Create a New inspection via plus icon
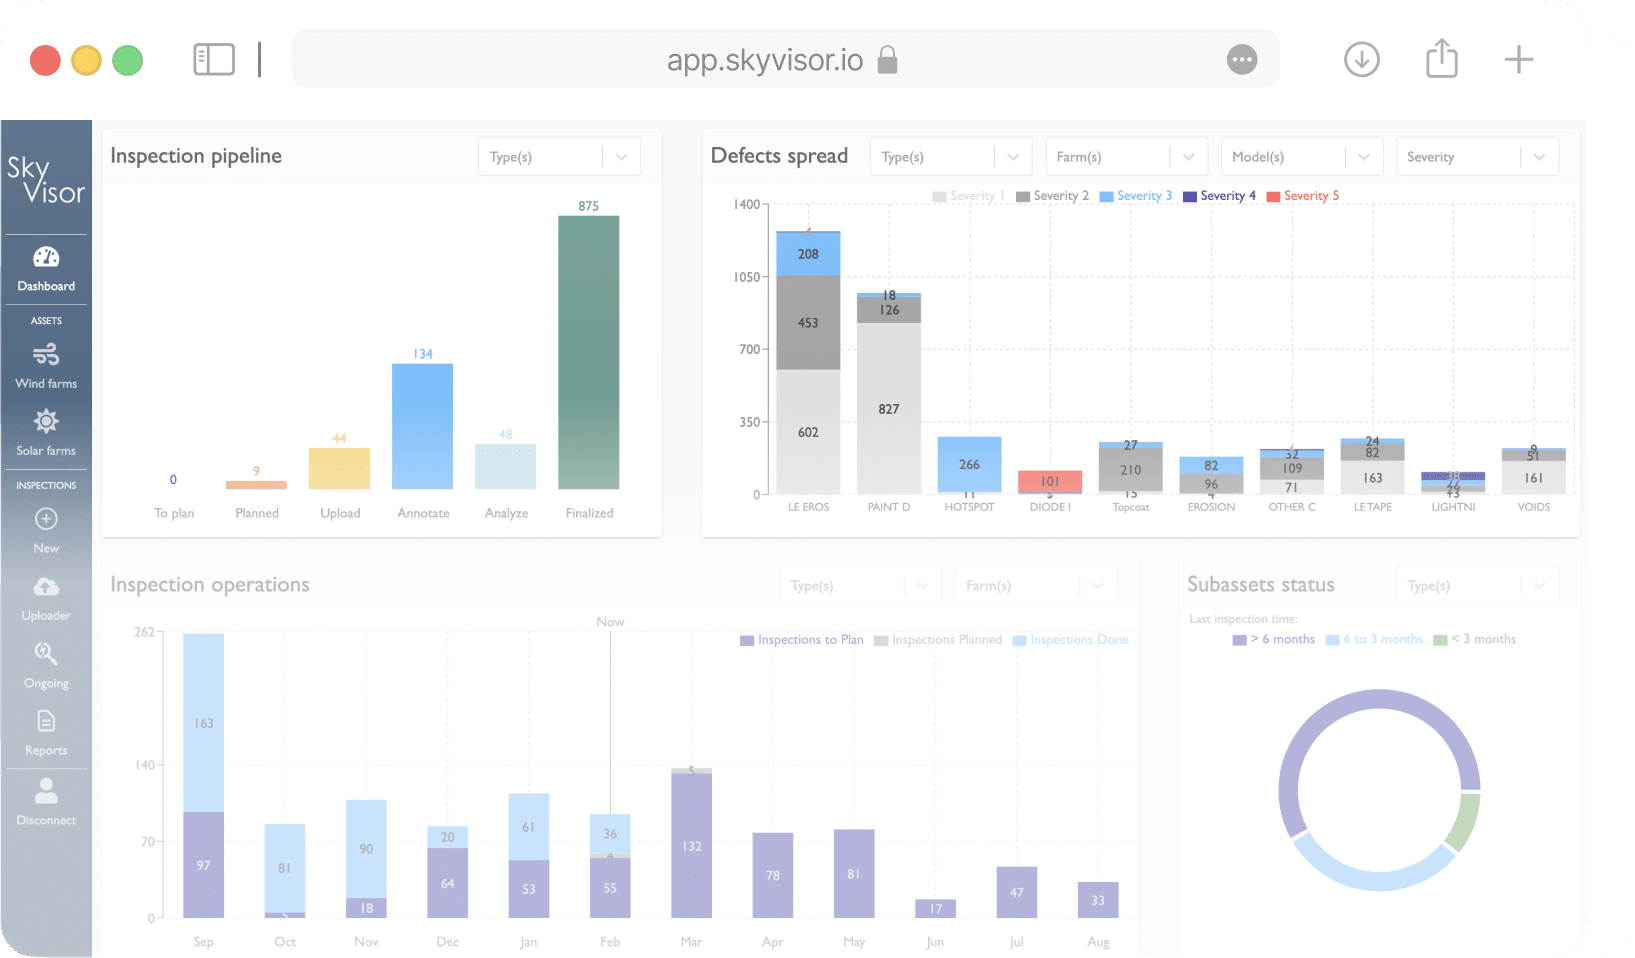The height and width of the screenshot is (958, 1635). (x=46, y=519)
